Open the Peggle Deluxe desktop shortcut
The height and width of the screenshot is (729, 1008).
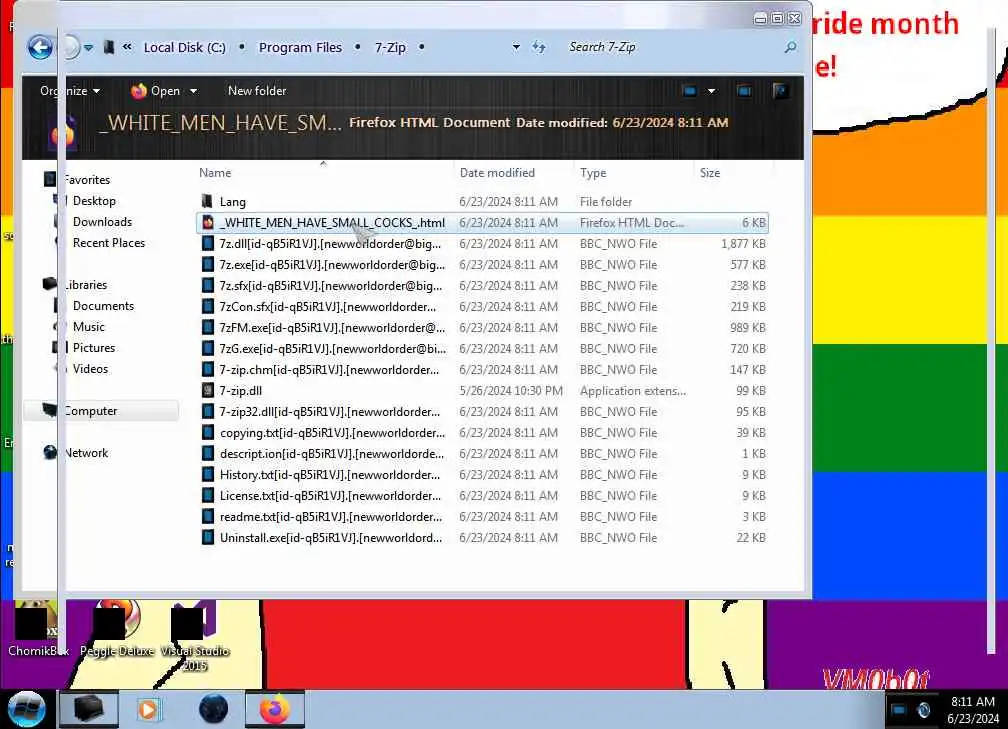pos(117,630)
